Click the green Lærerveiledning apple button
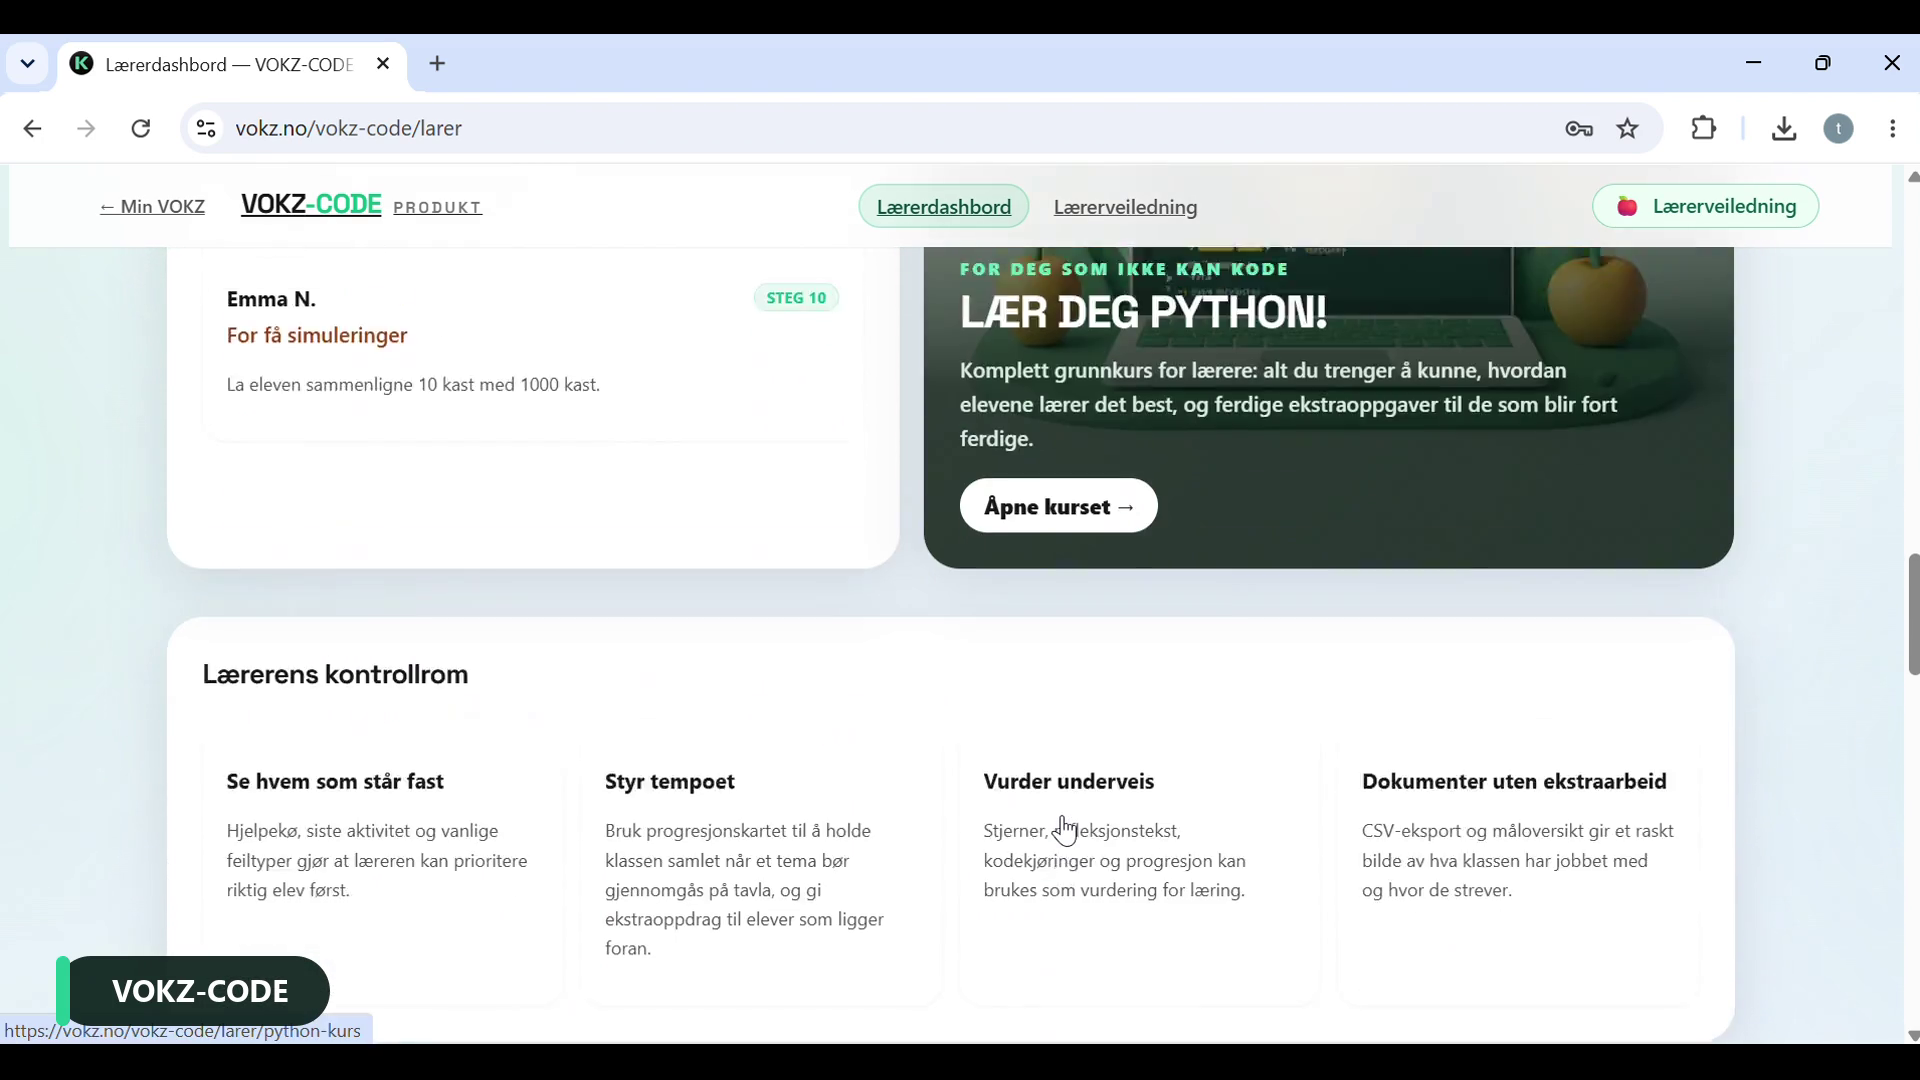 click(x=1706, y=207)
